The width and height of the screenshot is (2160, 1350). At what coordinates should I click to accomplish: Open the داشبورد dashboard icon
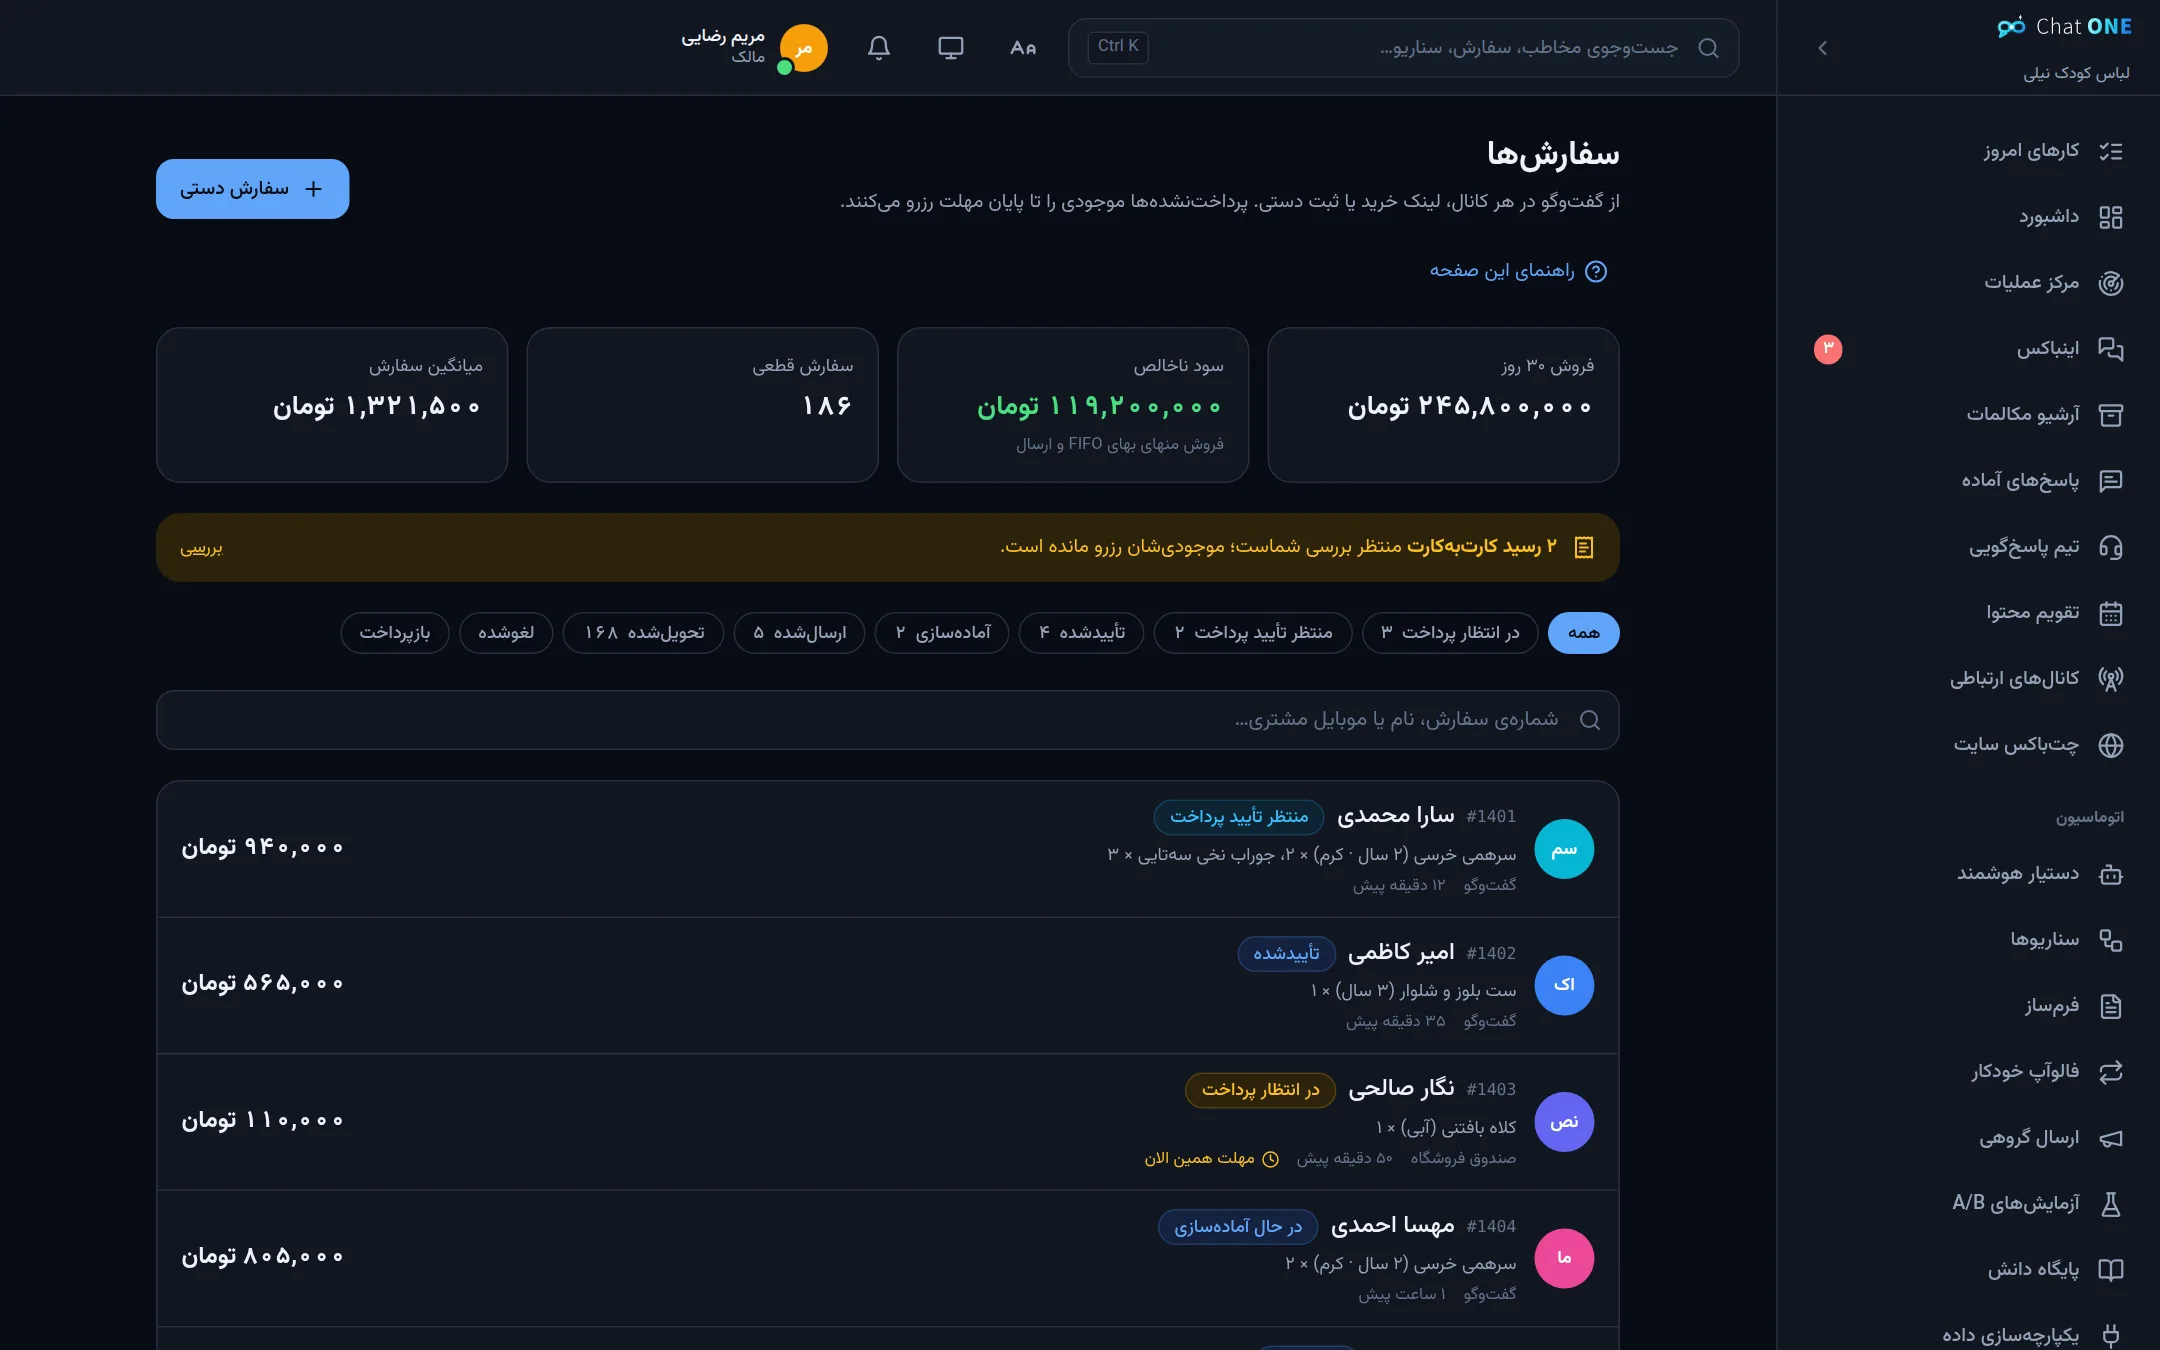[x=2110, y=217]
